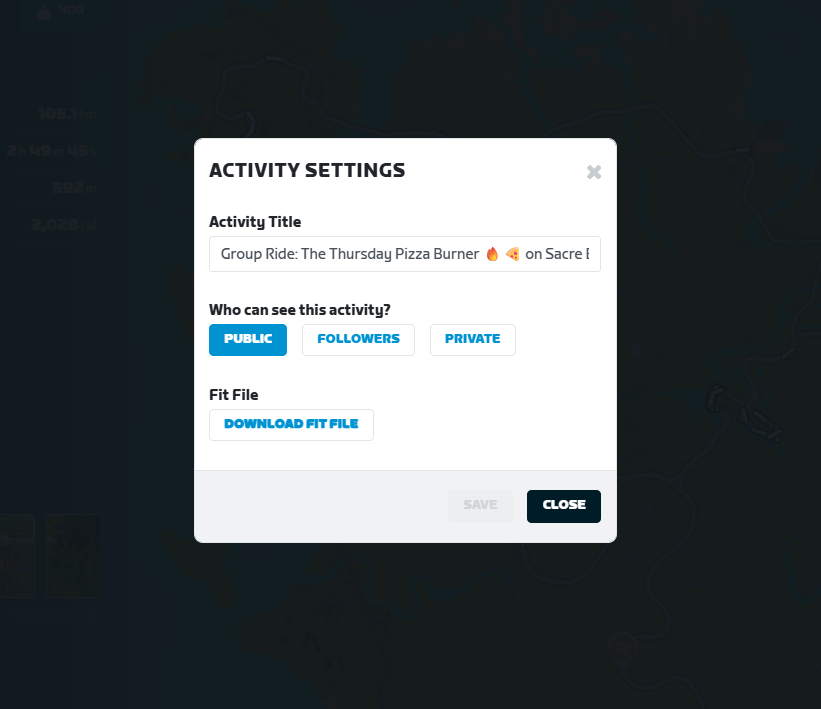Focus the Activity Title text field
This screenshot has width=821, height=709.
pos(405,254)
